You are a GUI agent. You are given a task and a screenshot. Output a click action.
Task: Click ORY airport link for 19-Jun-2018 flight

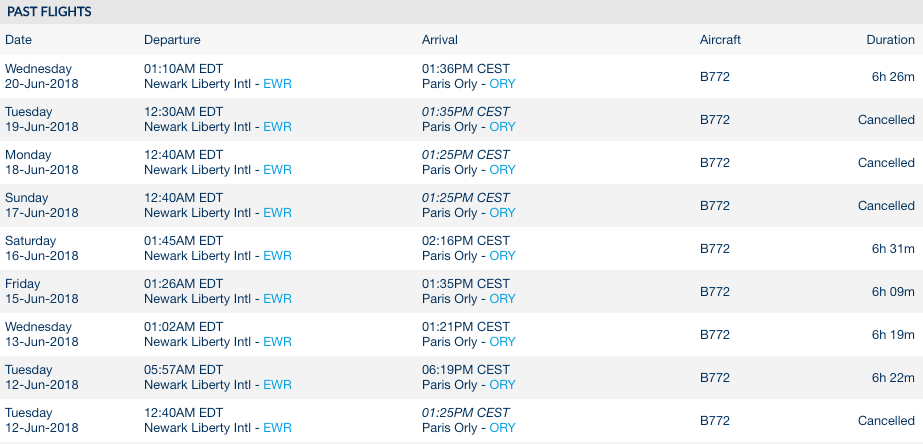click(x=502, y=127)
